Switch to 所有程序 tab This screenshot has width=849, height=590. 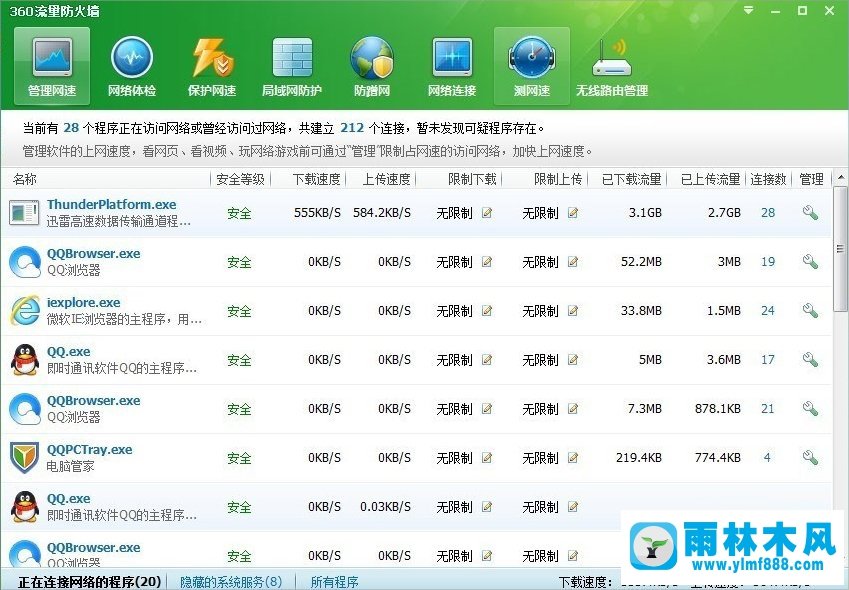pos(335,582)
